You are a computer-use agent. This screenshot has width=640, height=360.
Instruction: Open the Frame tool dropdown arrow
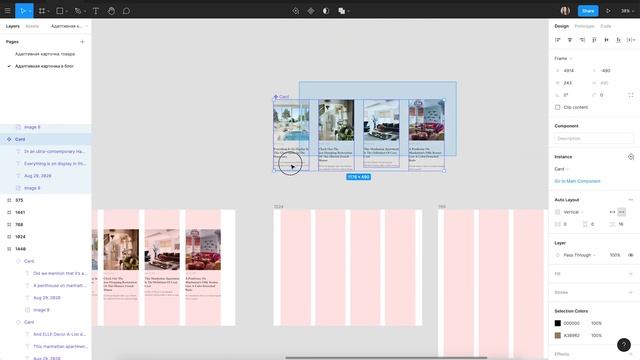click(x=48, y=11)
